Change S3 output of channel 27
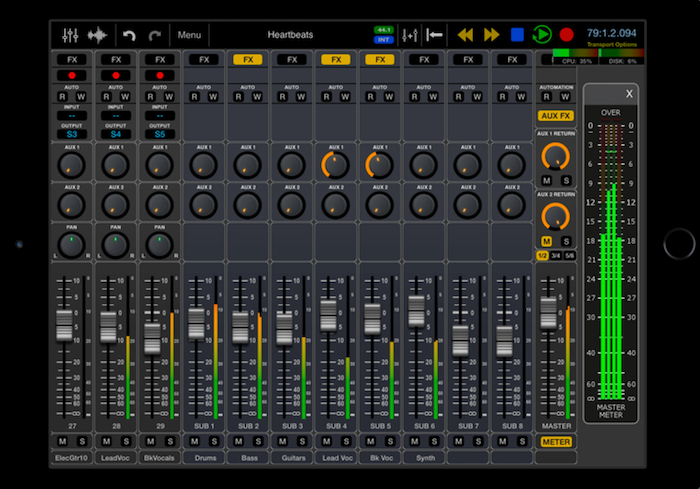 [72, 134]
